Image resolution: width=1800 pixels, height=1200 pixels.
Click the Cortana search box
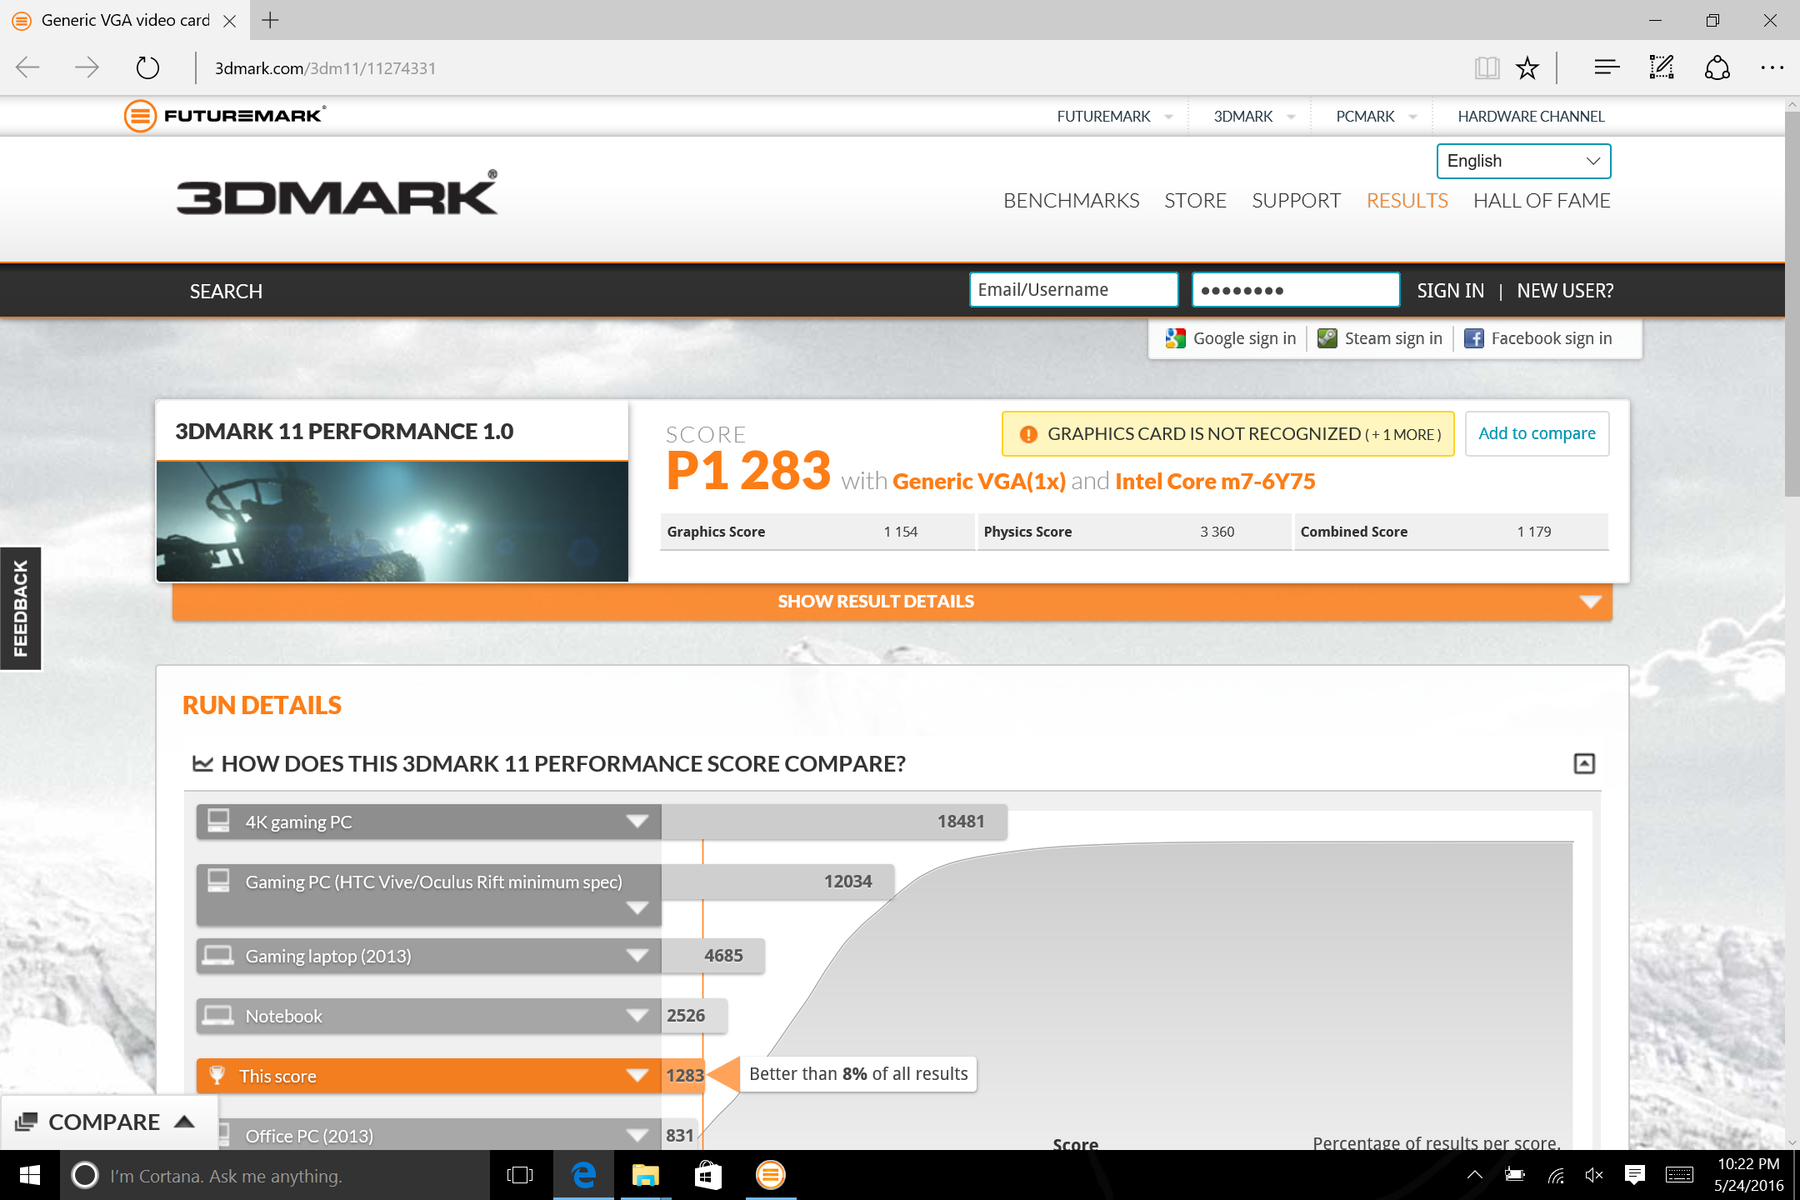276,1175
